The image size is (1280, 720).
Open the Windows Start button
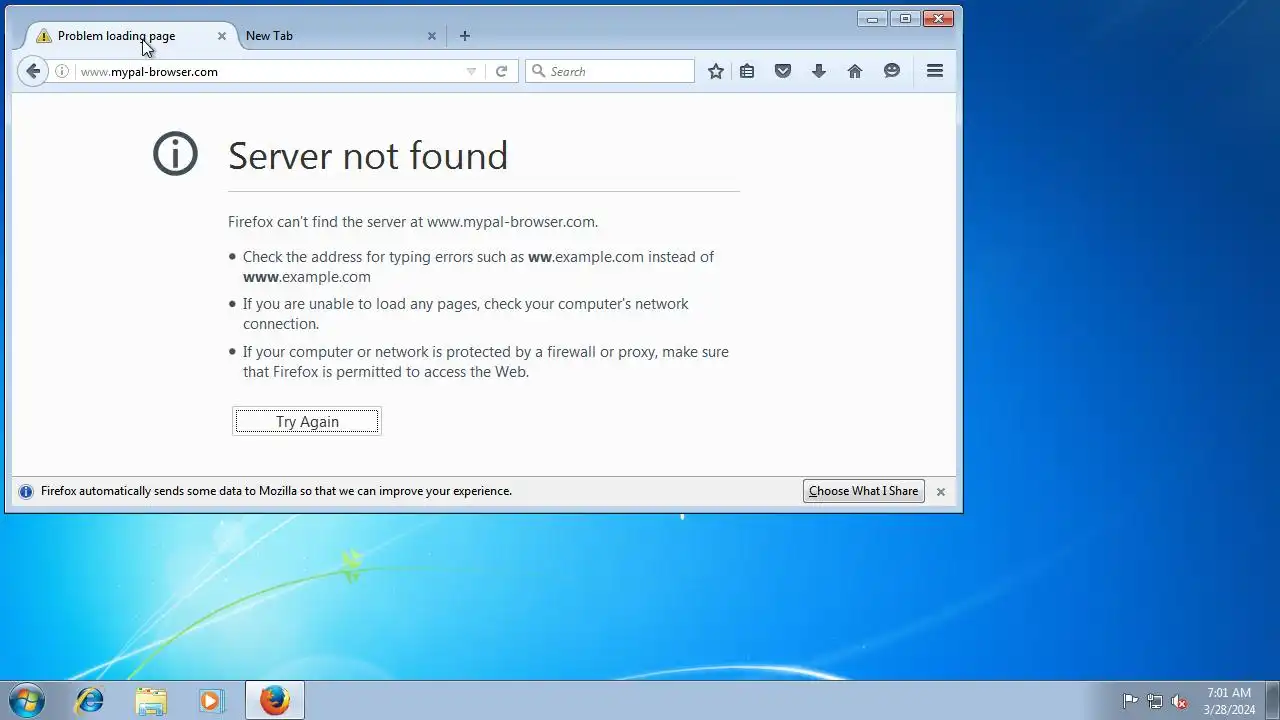click(x=27, y=700)
